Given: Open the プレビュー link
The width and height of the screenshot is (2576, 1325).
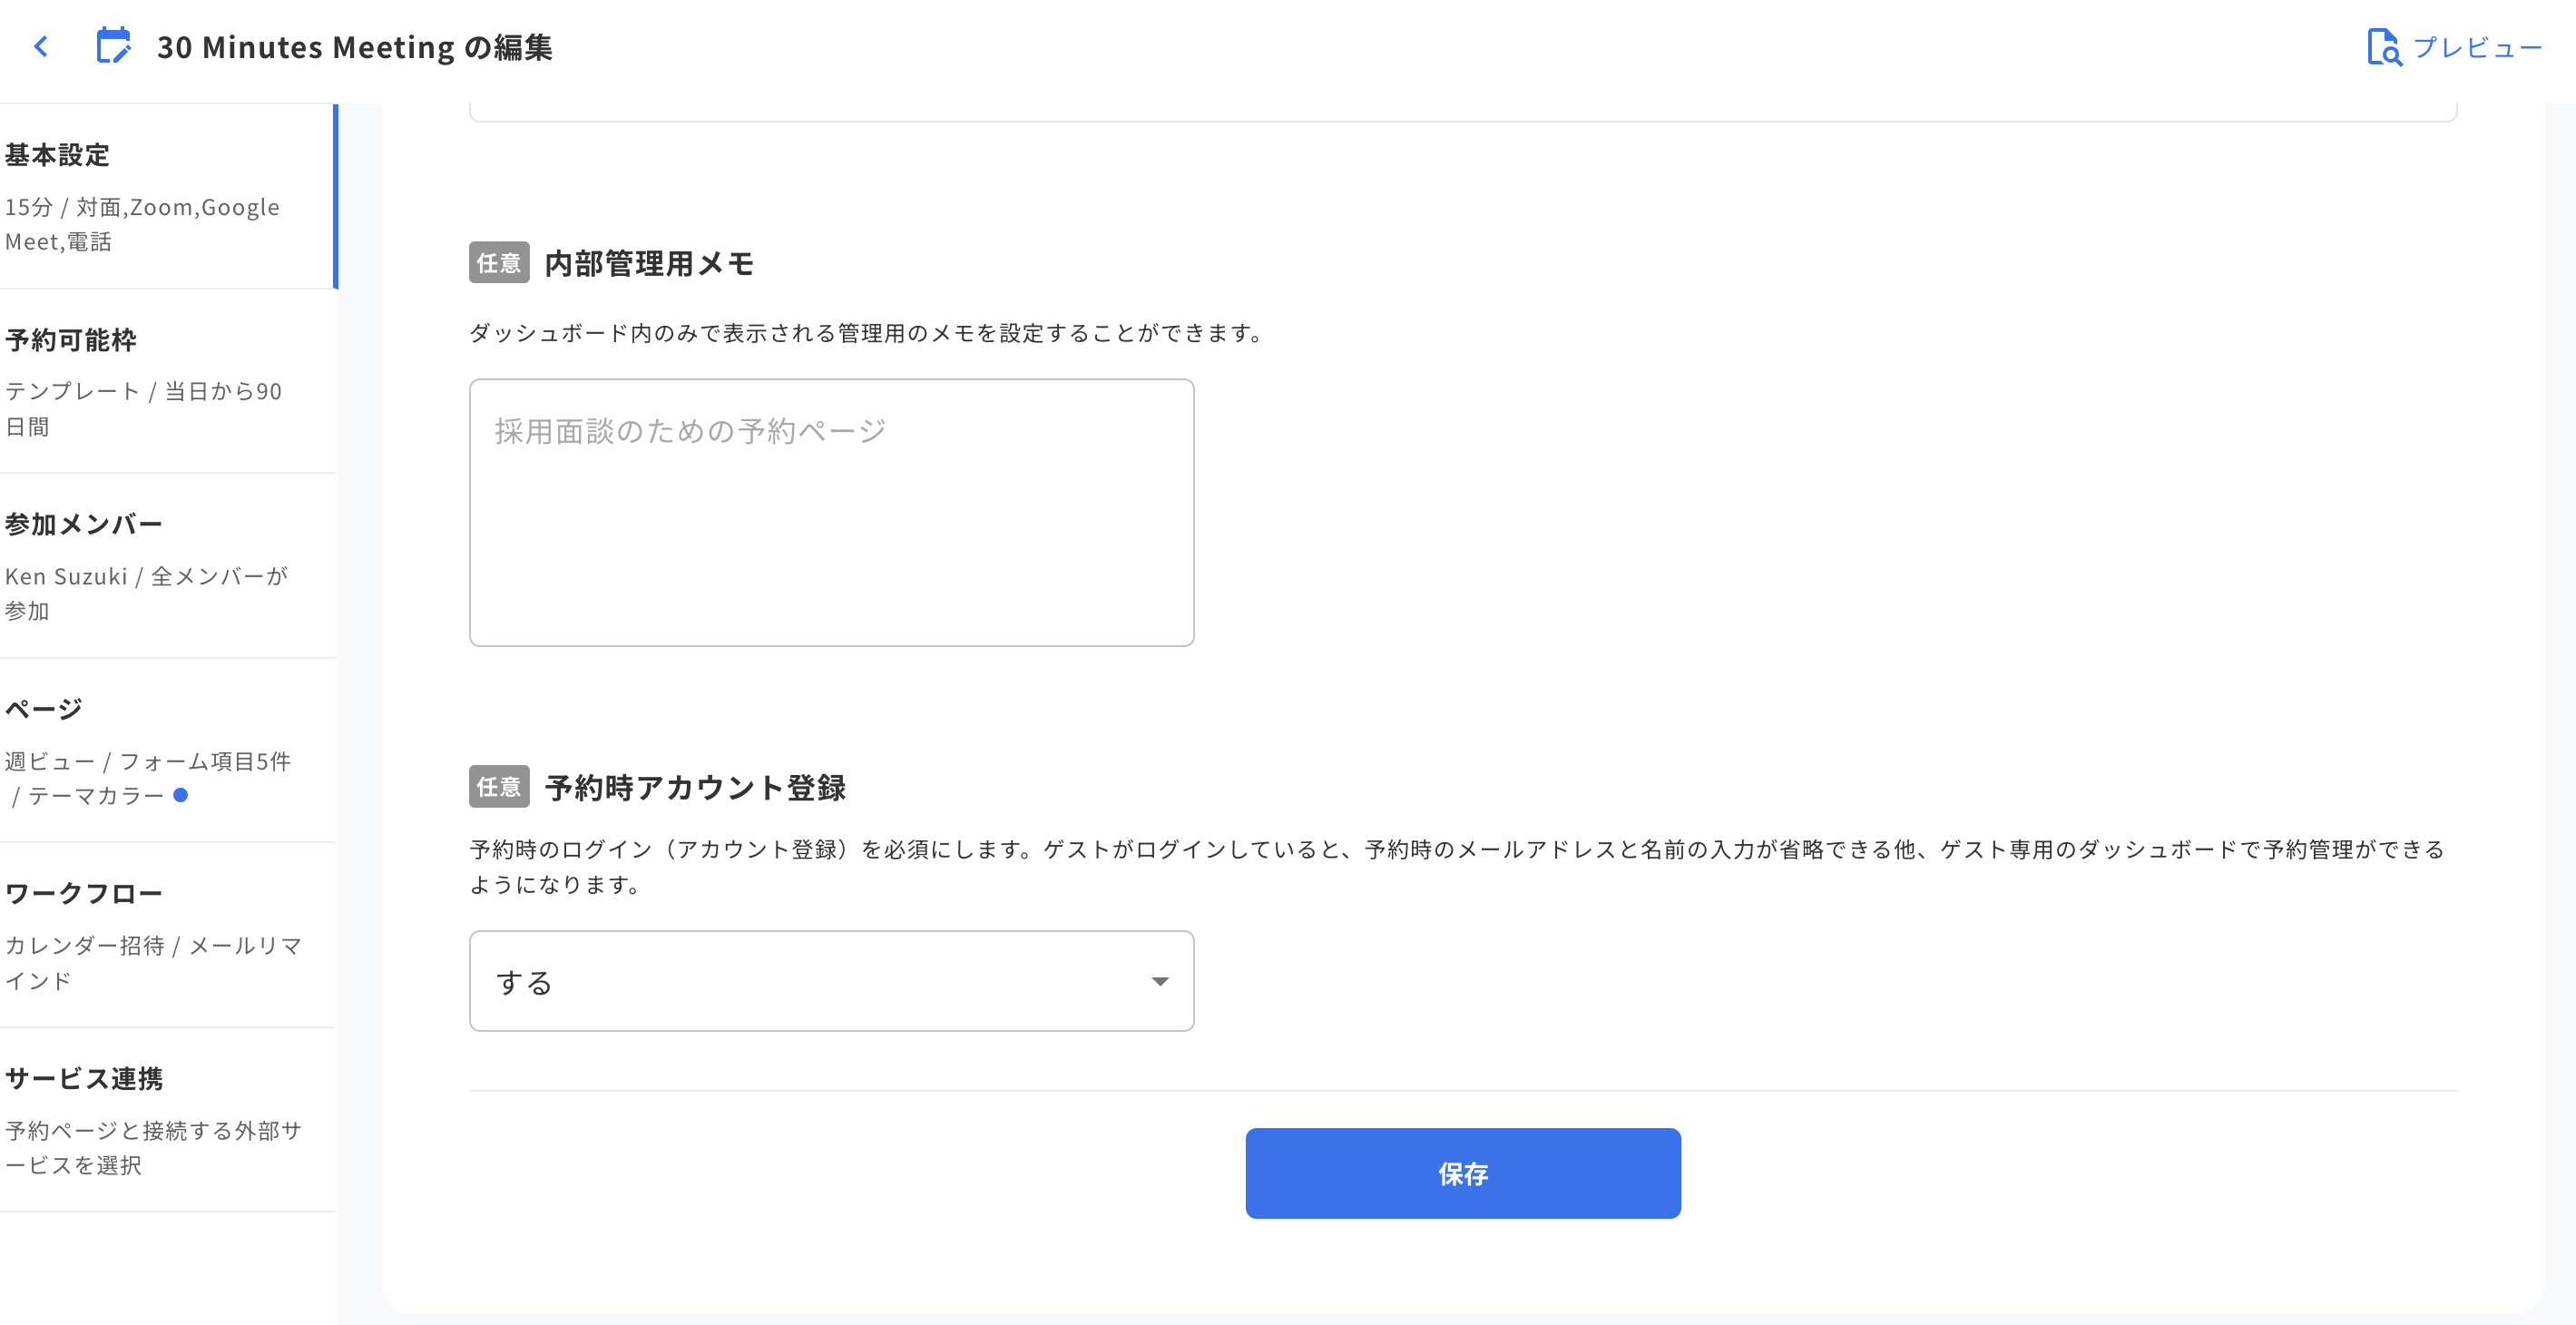Looking at the screenshot, I should (x=2477, y=47).
